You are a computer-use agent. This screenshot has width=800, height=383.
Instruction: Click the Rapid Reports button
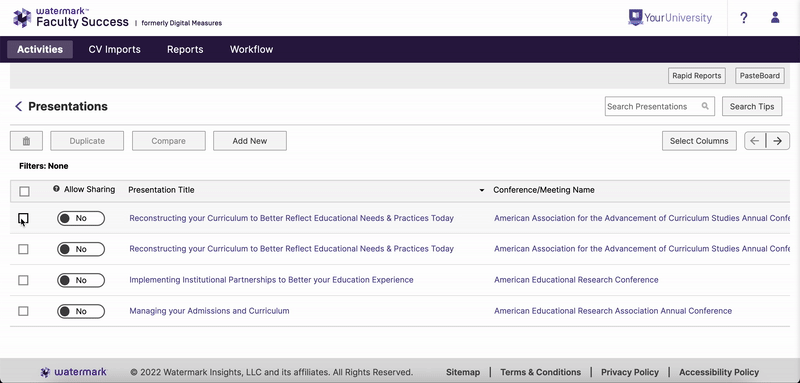pos(696,75)
